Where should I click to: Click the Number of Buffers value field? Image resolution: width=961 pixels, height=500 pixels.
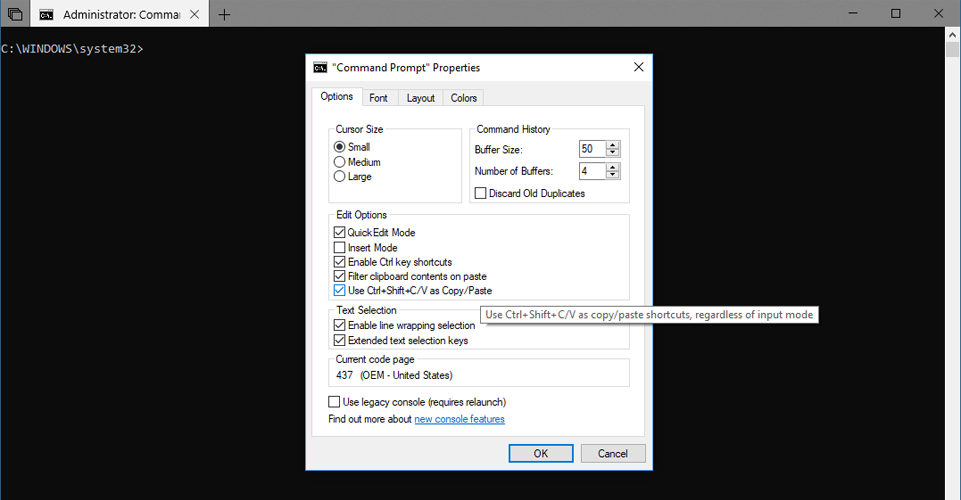593,171
